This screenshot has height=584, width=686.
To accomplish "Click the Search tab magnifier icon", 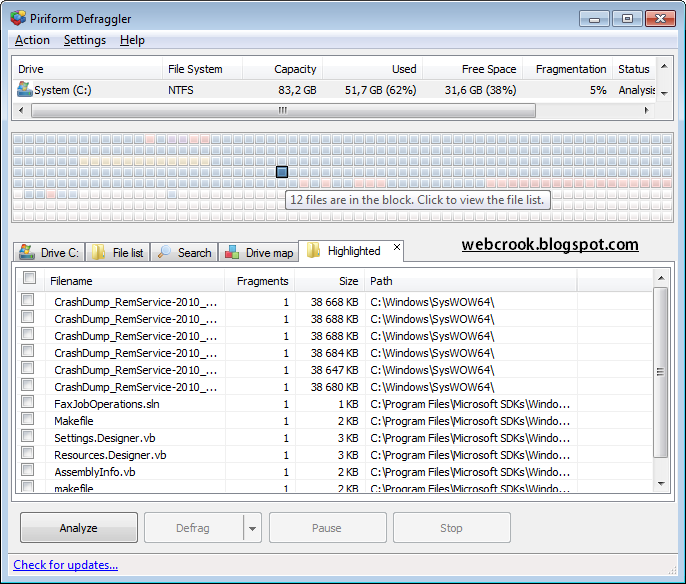I will point(164,252).
